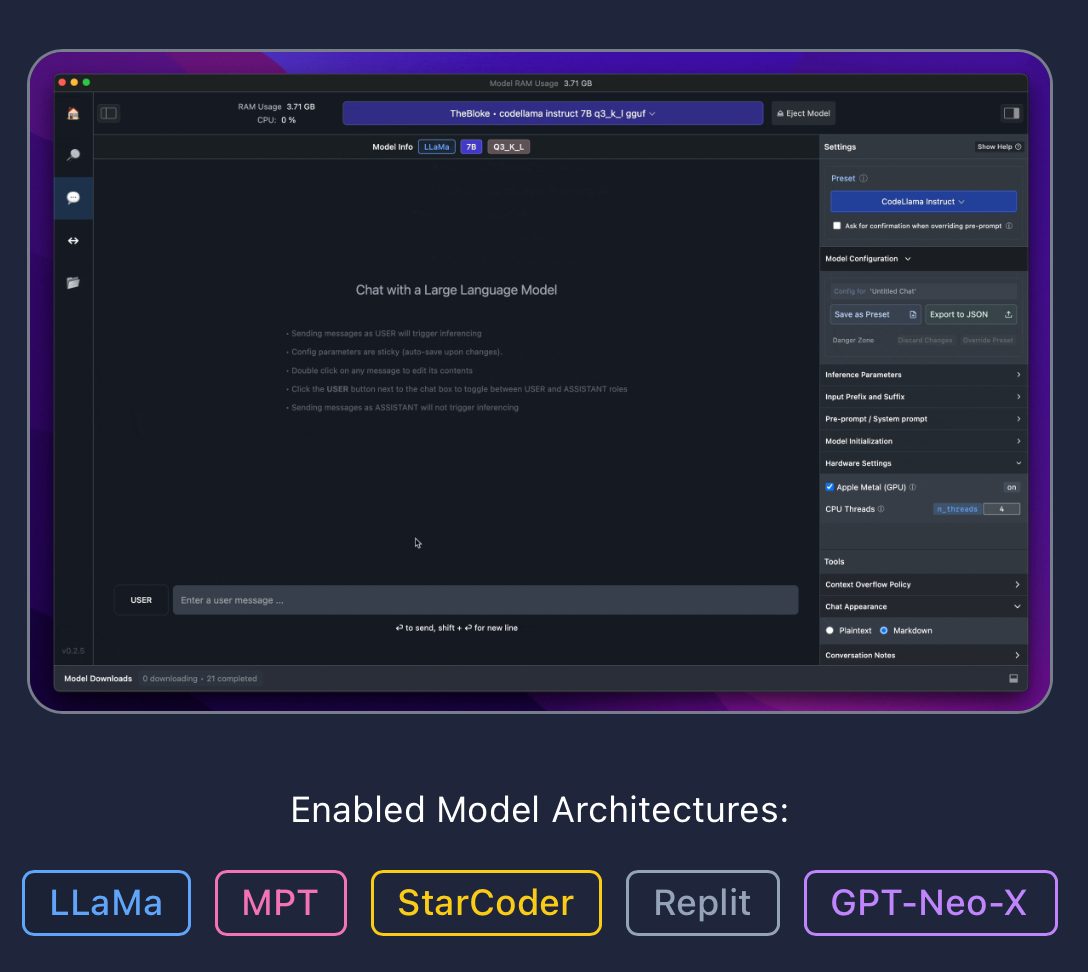The height and width of the screenshot is (972, 1088).
Task: Enable confirmation when overriding pre-prompt
Action: pyautogui.click(x=837, y=225)
